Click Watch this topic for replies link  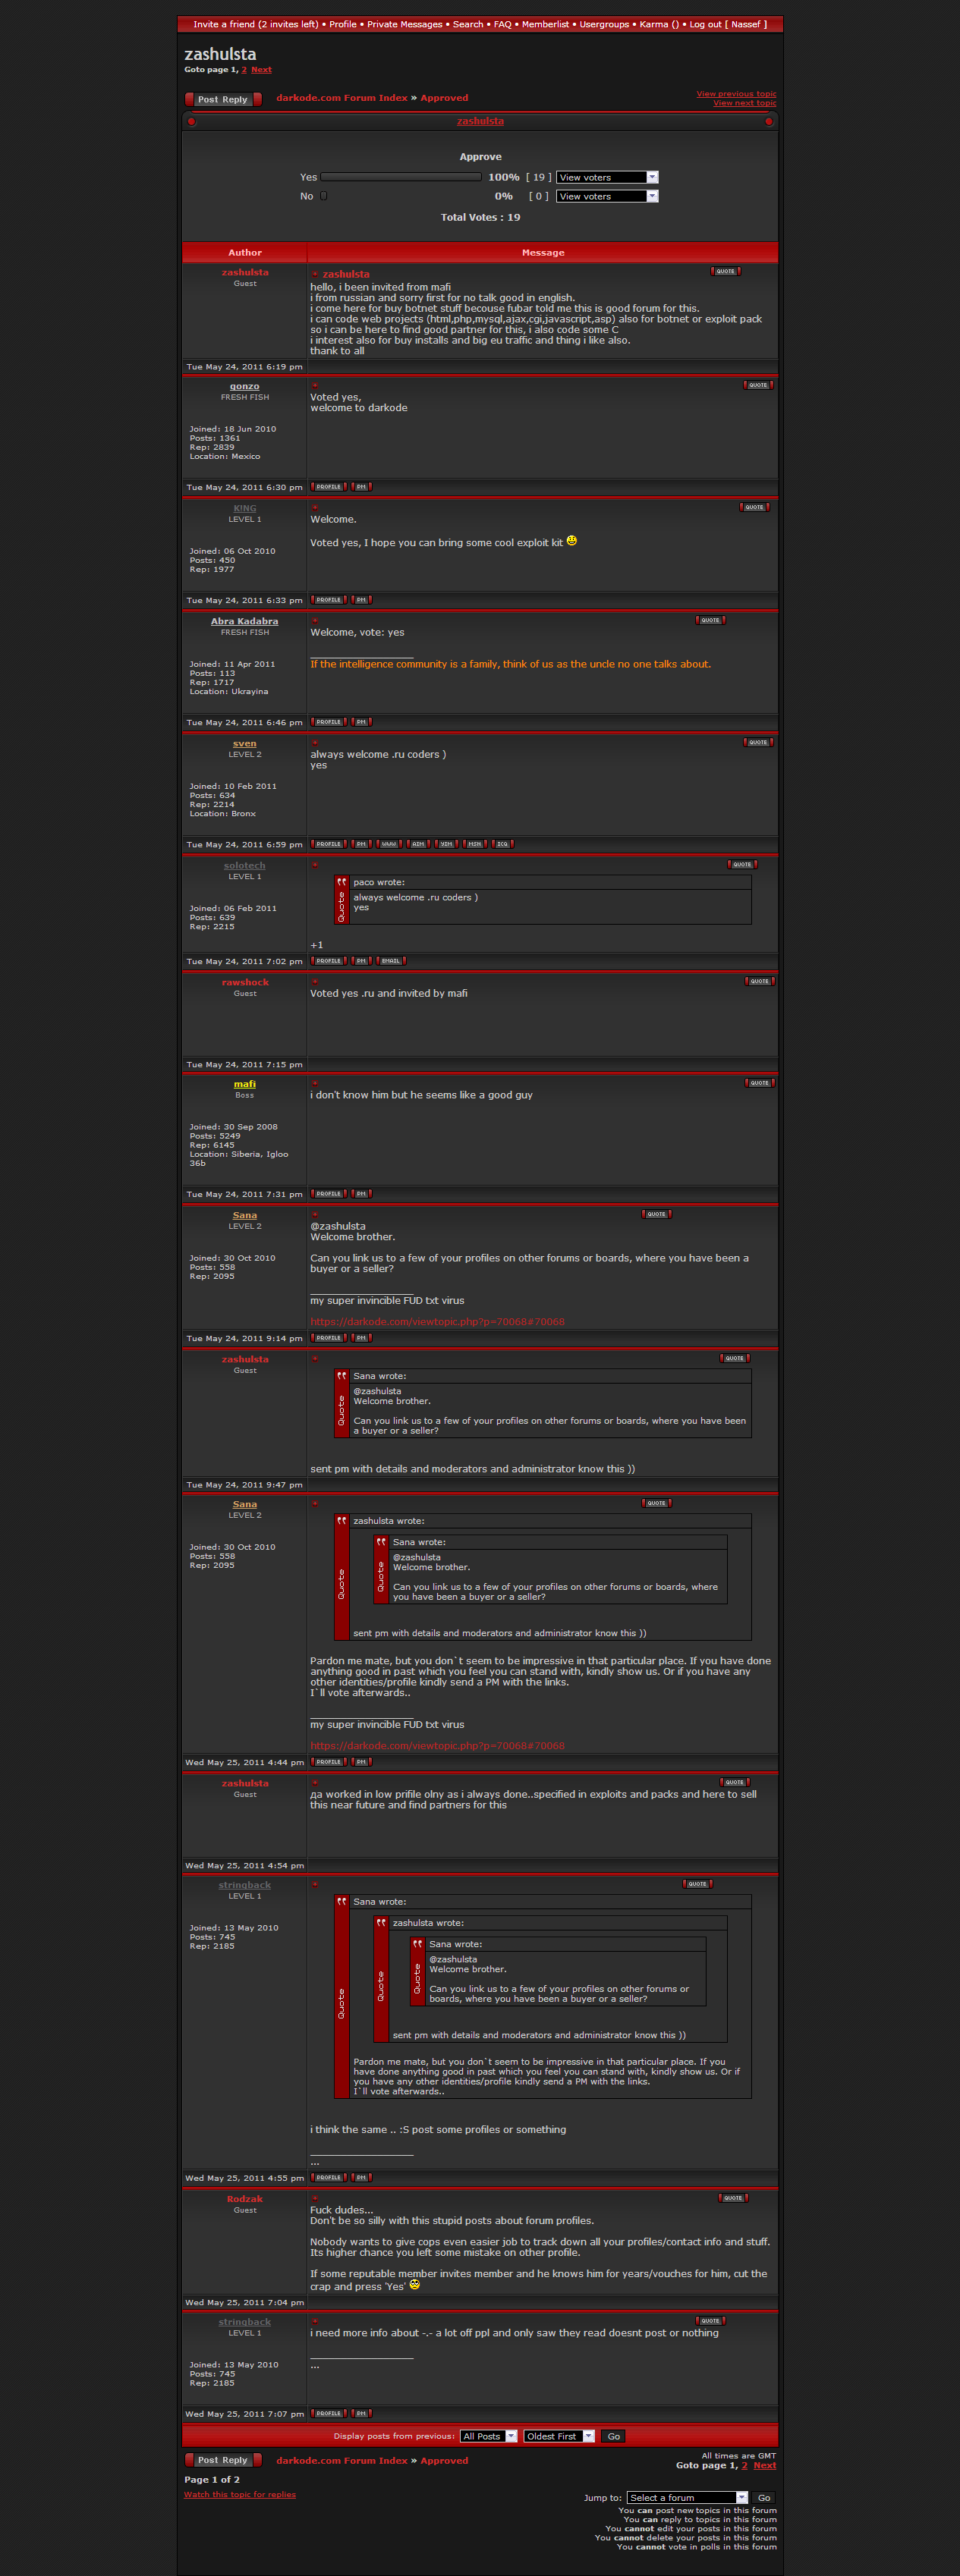tap(240, 2494)
